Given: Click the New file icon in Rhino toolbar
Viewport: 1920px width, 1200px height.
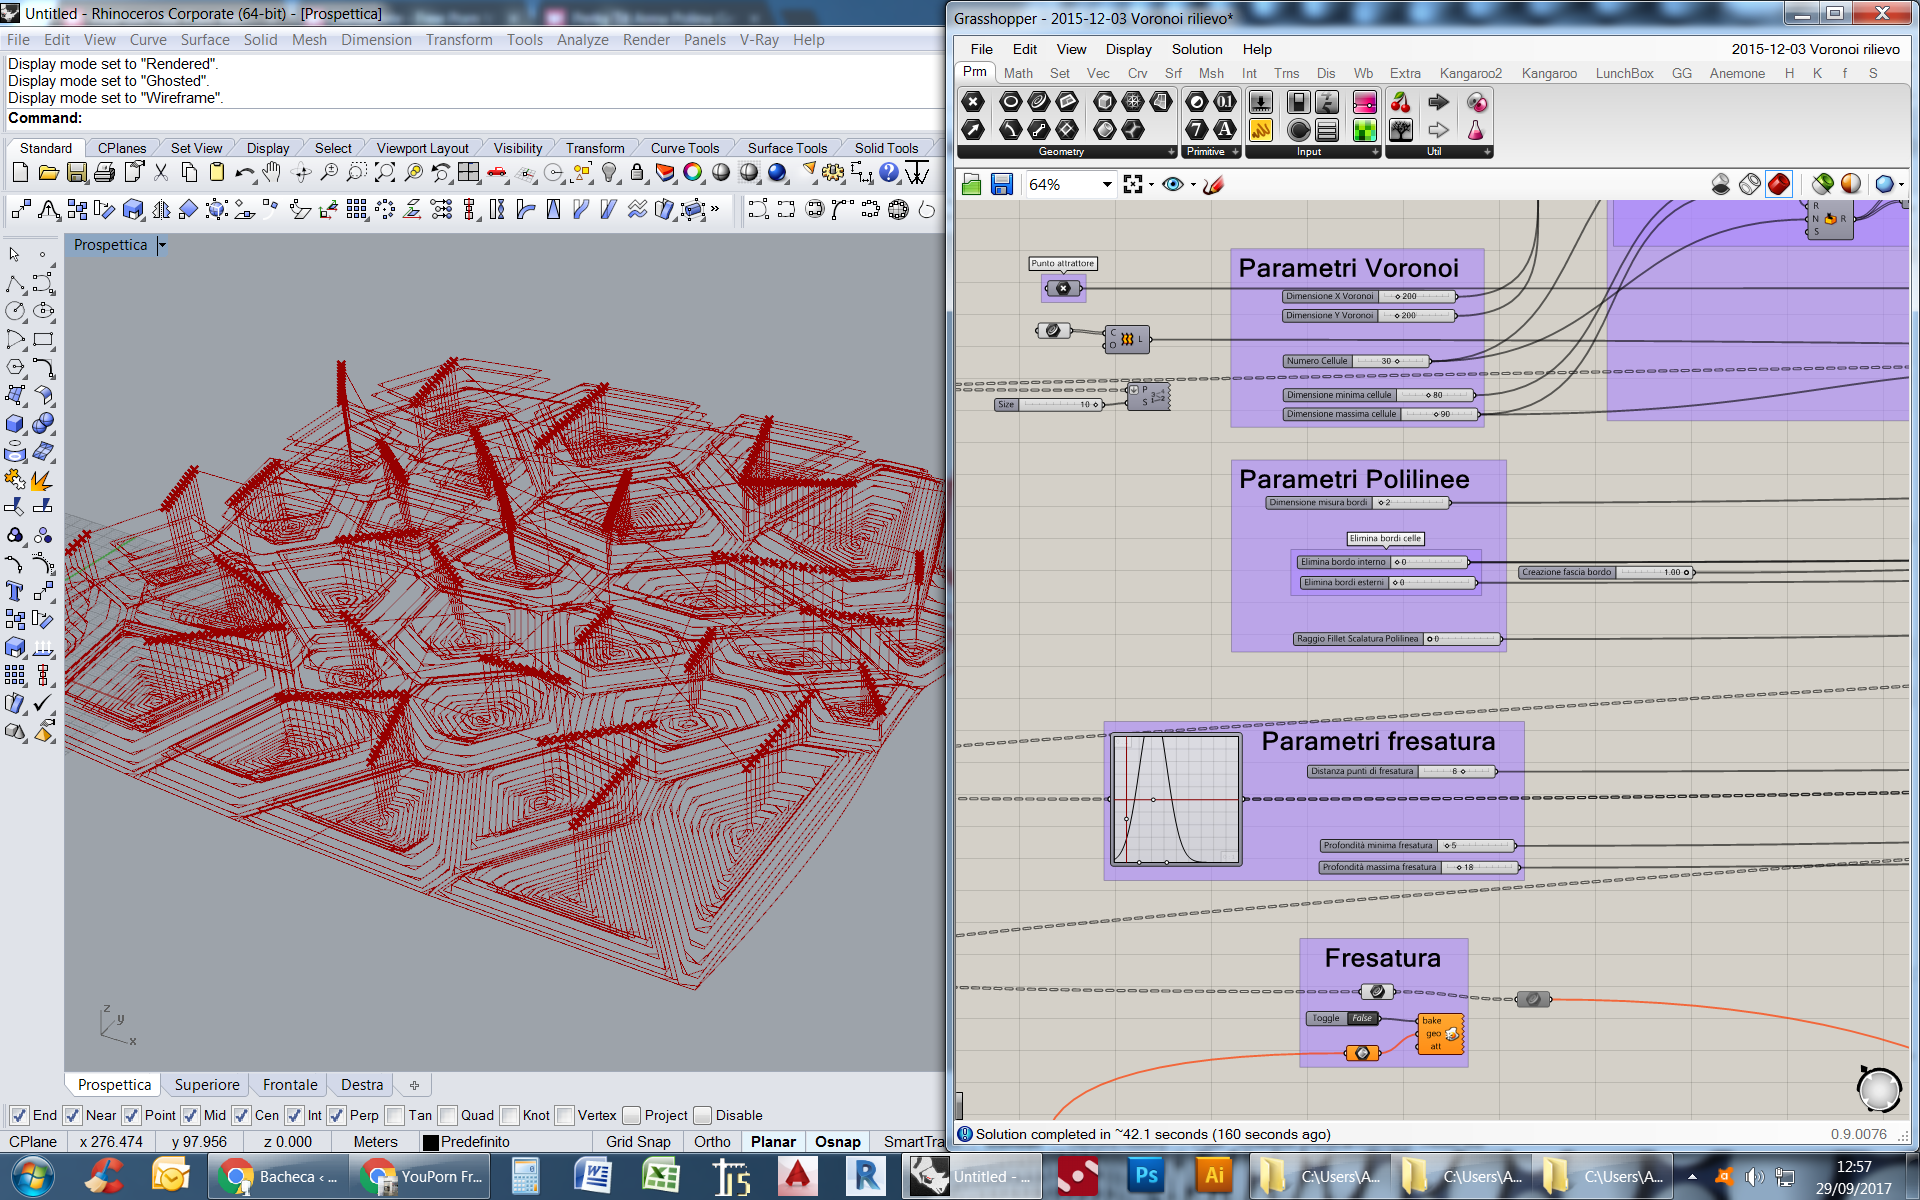Looking at the screenshot, I should [20, 173].
